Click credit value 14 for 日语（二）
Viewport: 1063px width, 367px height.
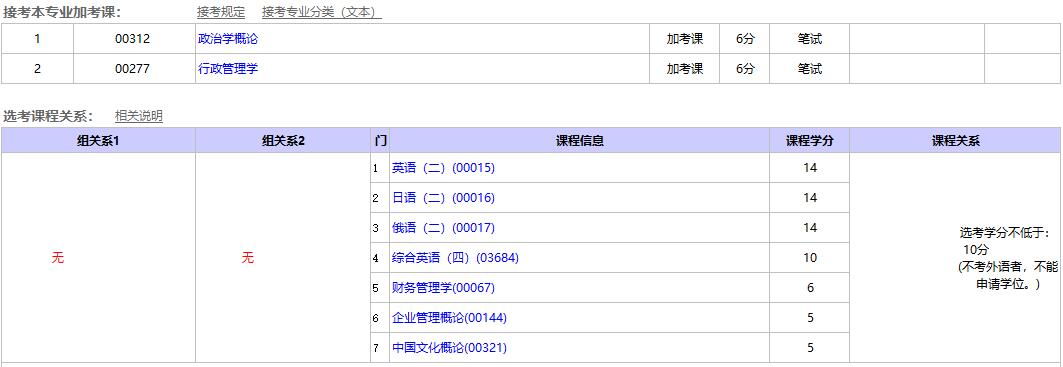pos(809,197)
